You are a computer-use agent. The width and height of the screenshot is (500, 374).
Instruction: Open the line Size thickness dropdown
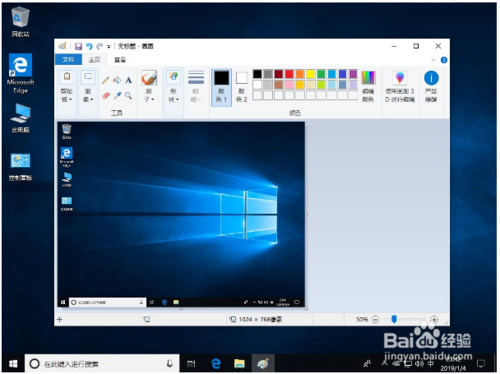[x=196, y=87]
